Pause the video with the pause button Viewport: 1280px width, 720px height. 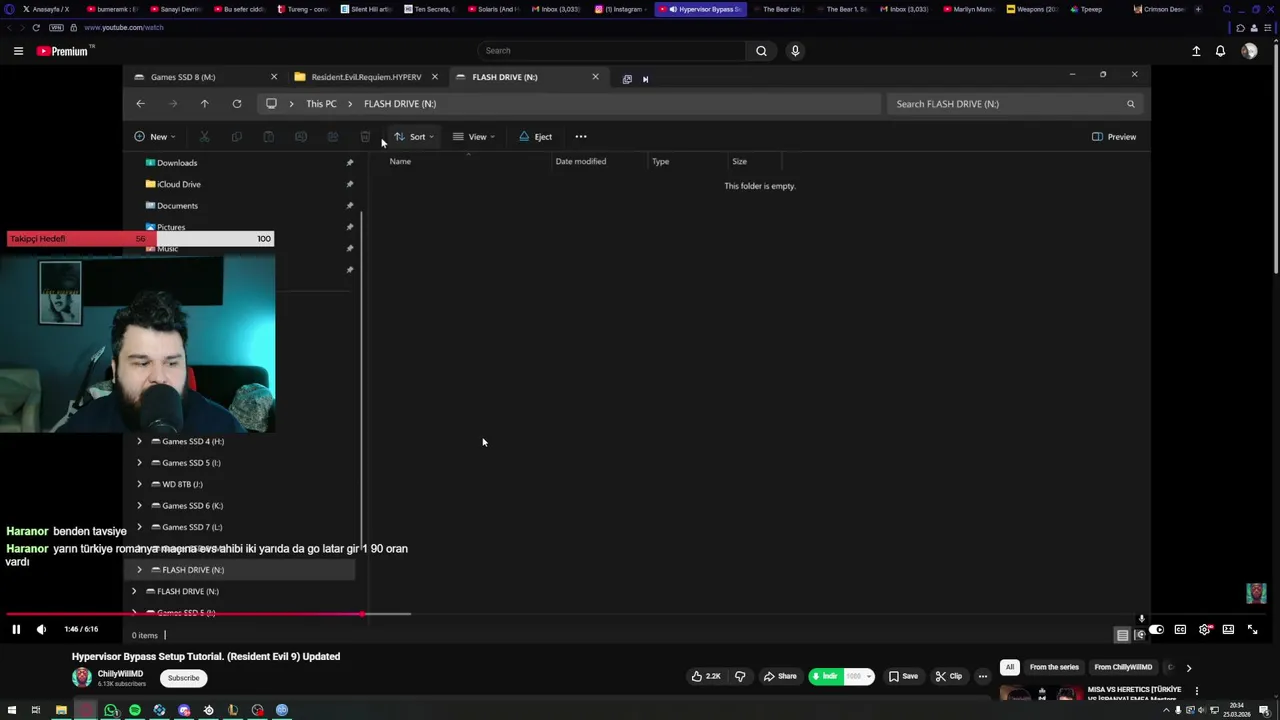click(16, 630)
